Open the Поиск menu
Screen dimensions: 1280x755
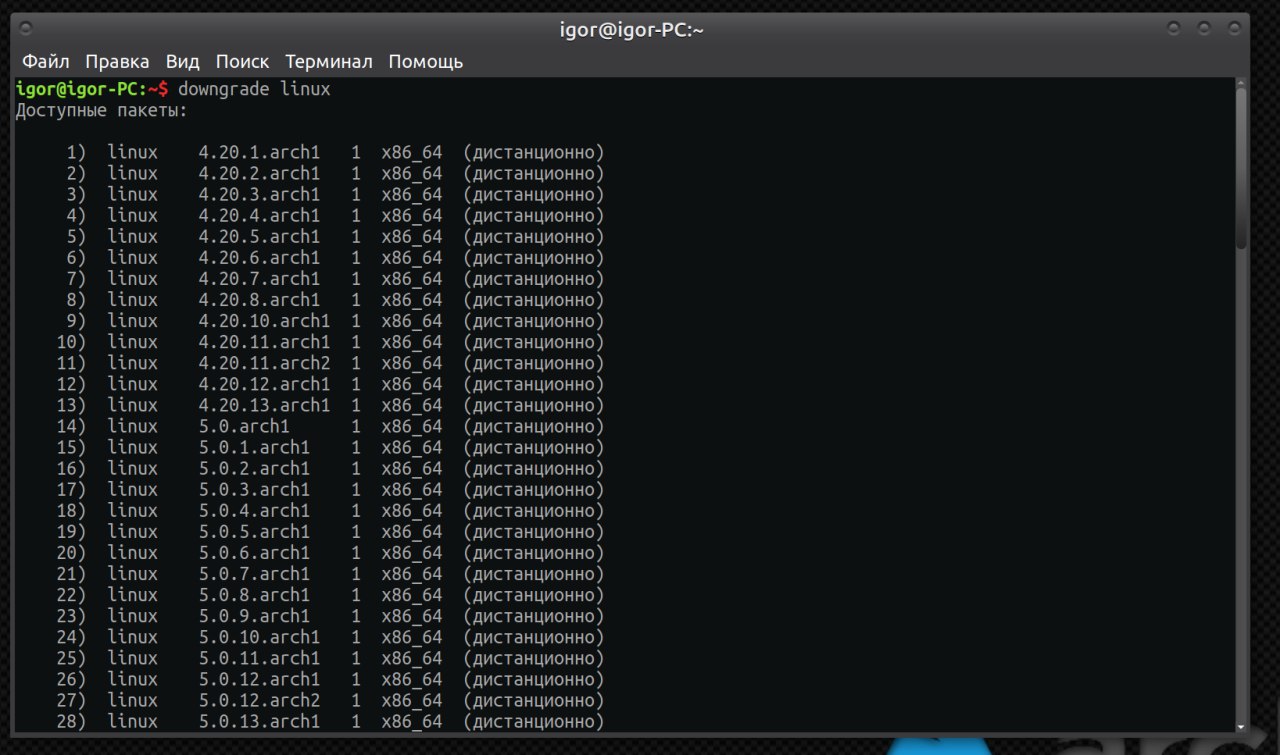(242, 61)
